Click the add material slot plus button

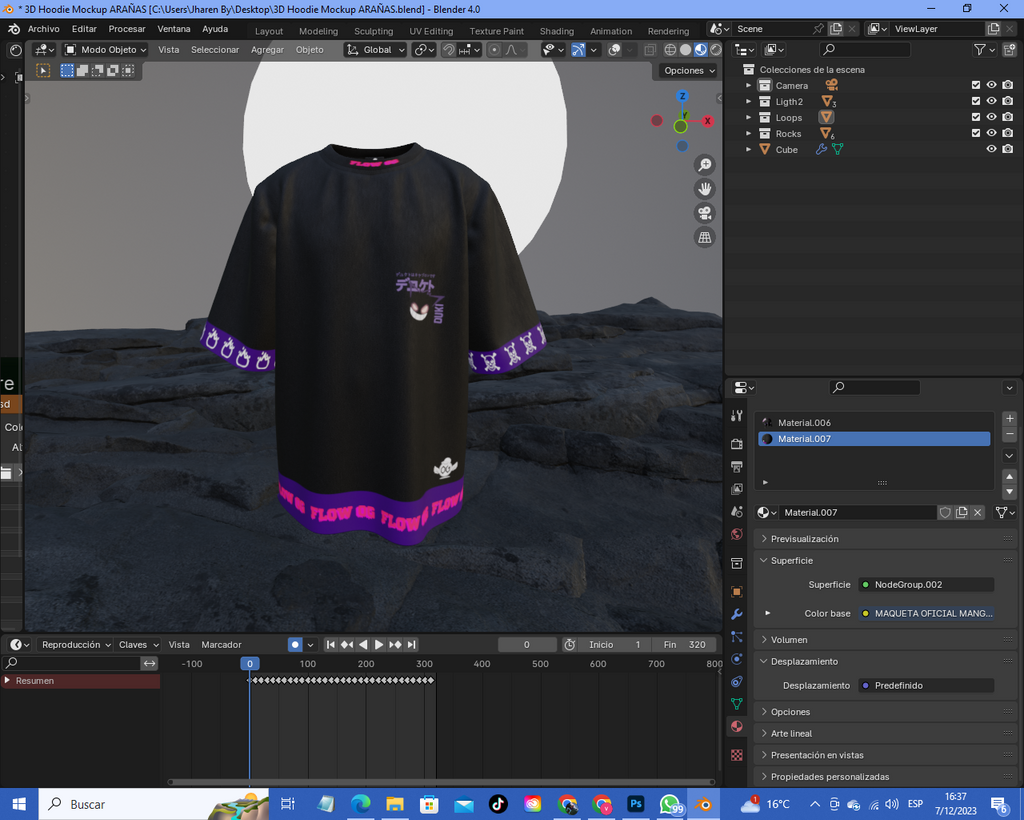(1009, 419)
